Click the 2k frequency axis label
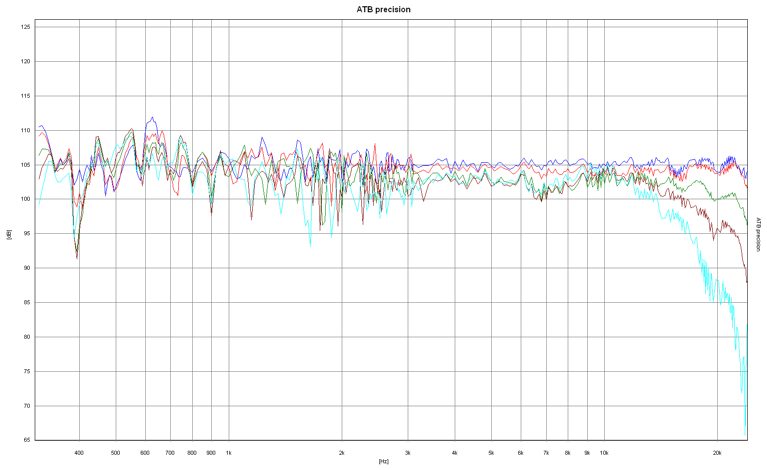Image resolution: width=767 pixels, height=470 pixels. click(341, 453)
